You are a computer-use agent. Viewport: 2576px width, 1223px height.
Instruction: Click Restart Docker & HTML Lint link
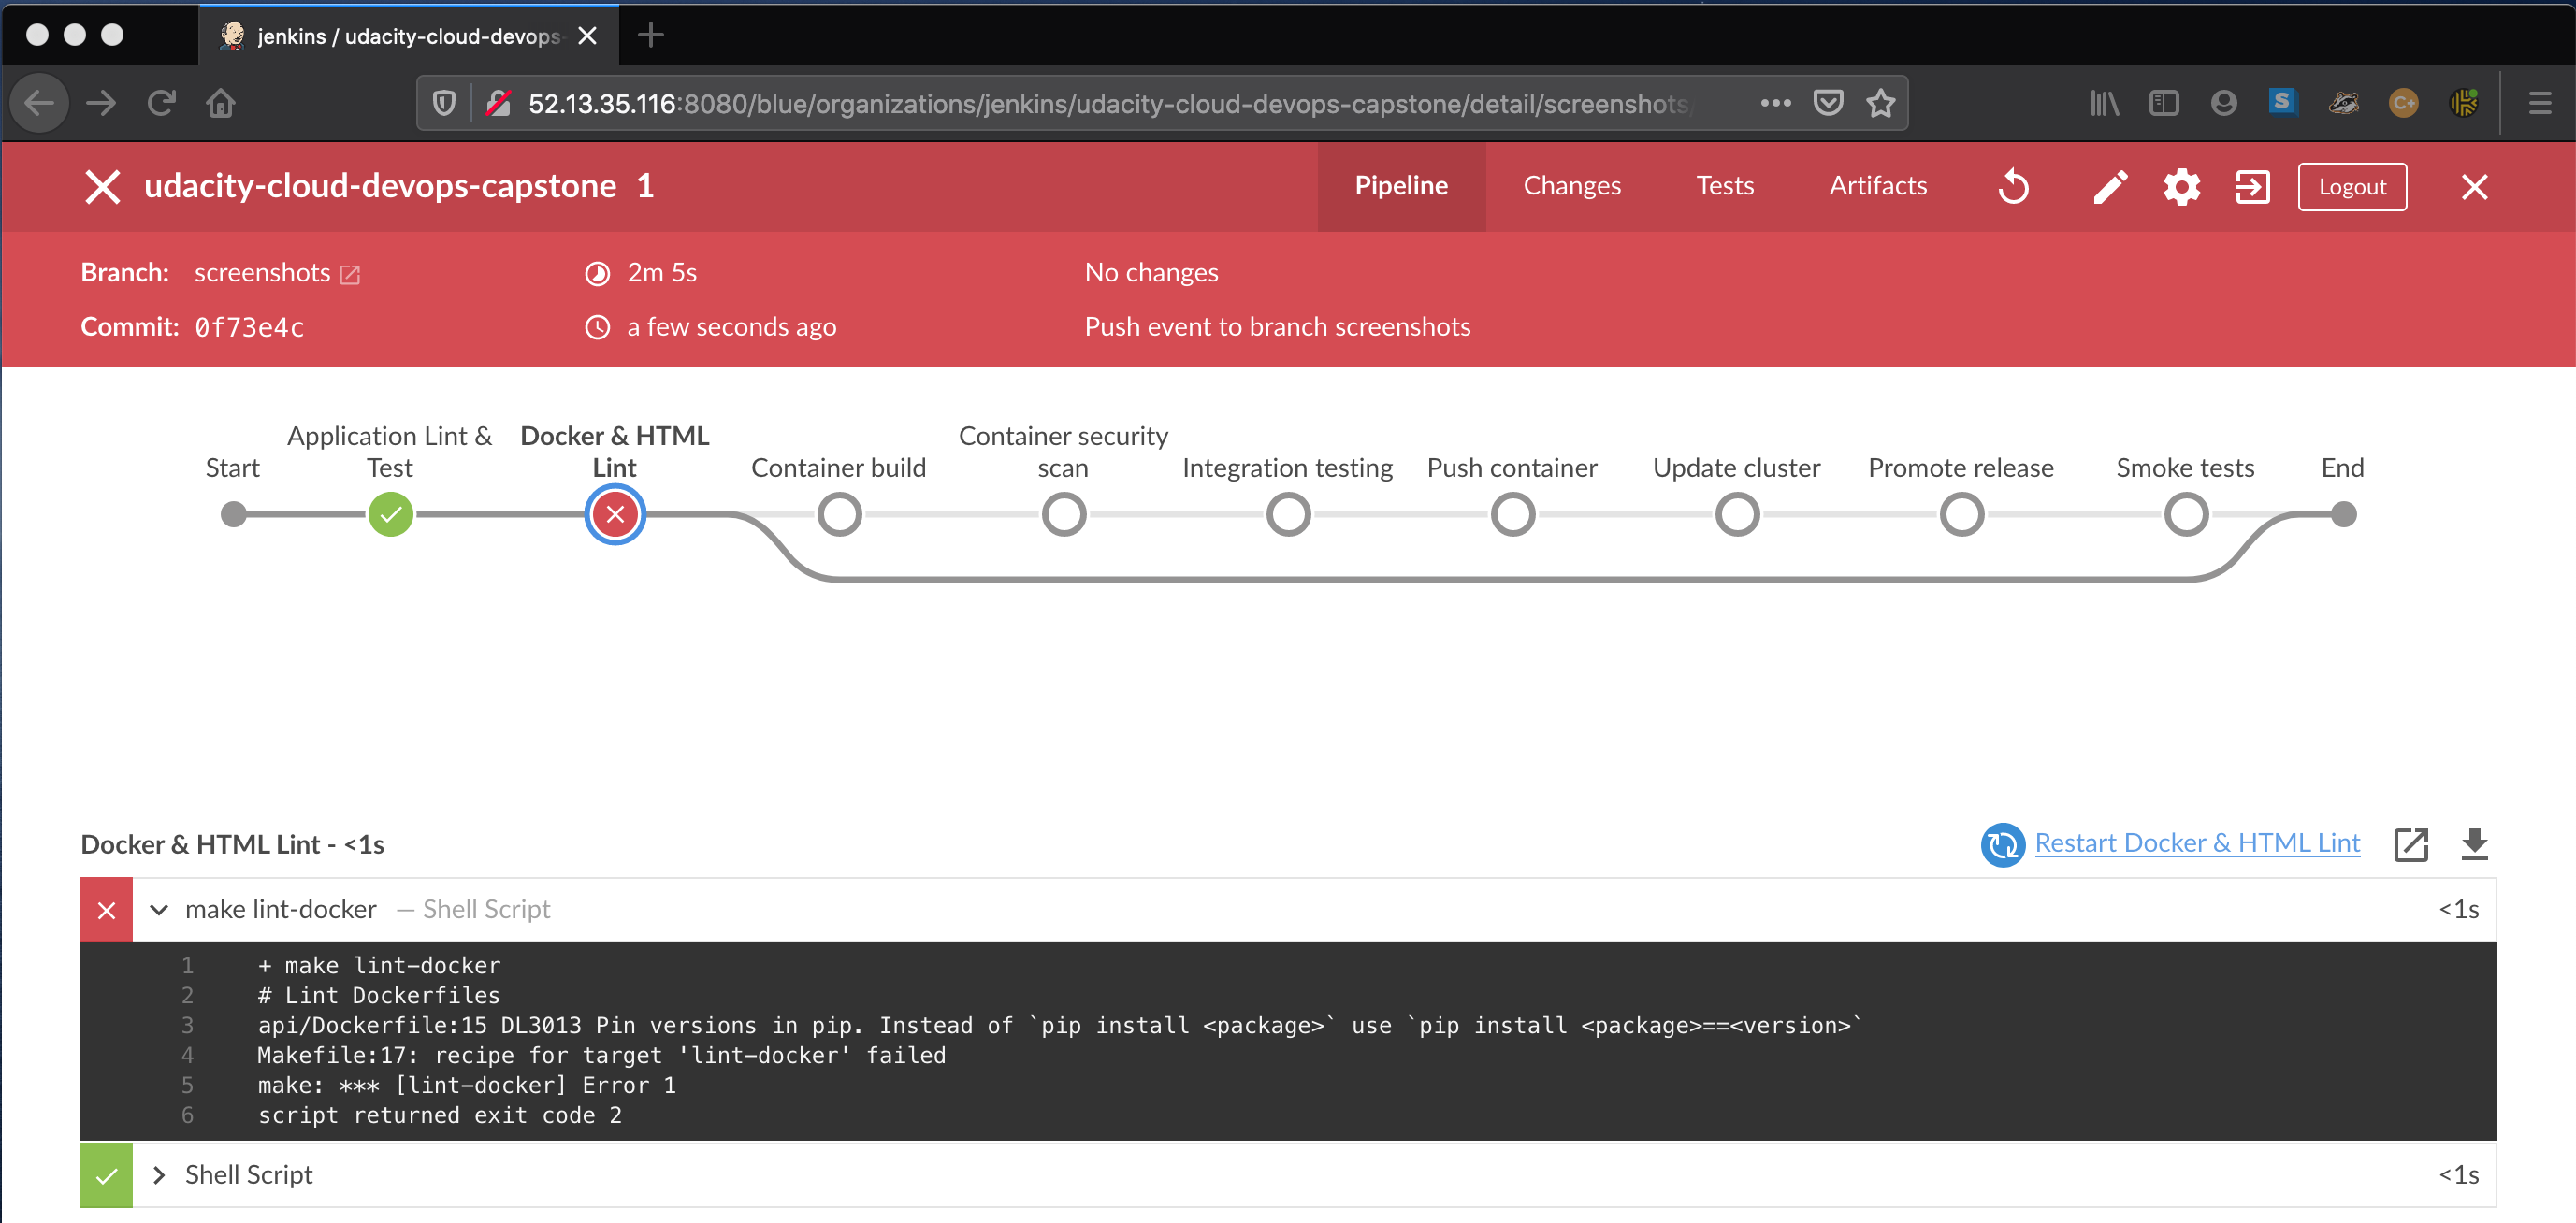(2197, 843)
